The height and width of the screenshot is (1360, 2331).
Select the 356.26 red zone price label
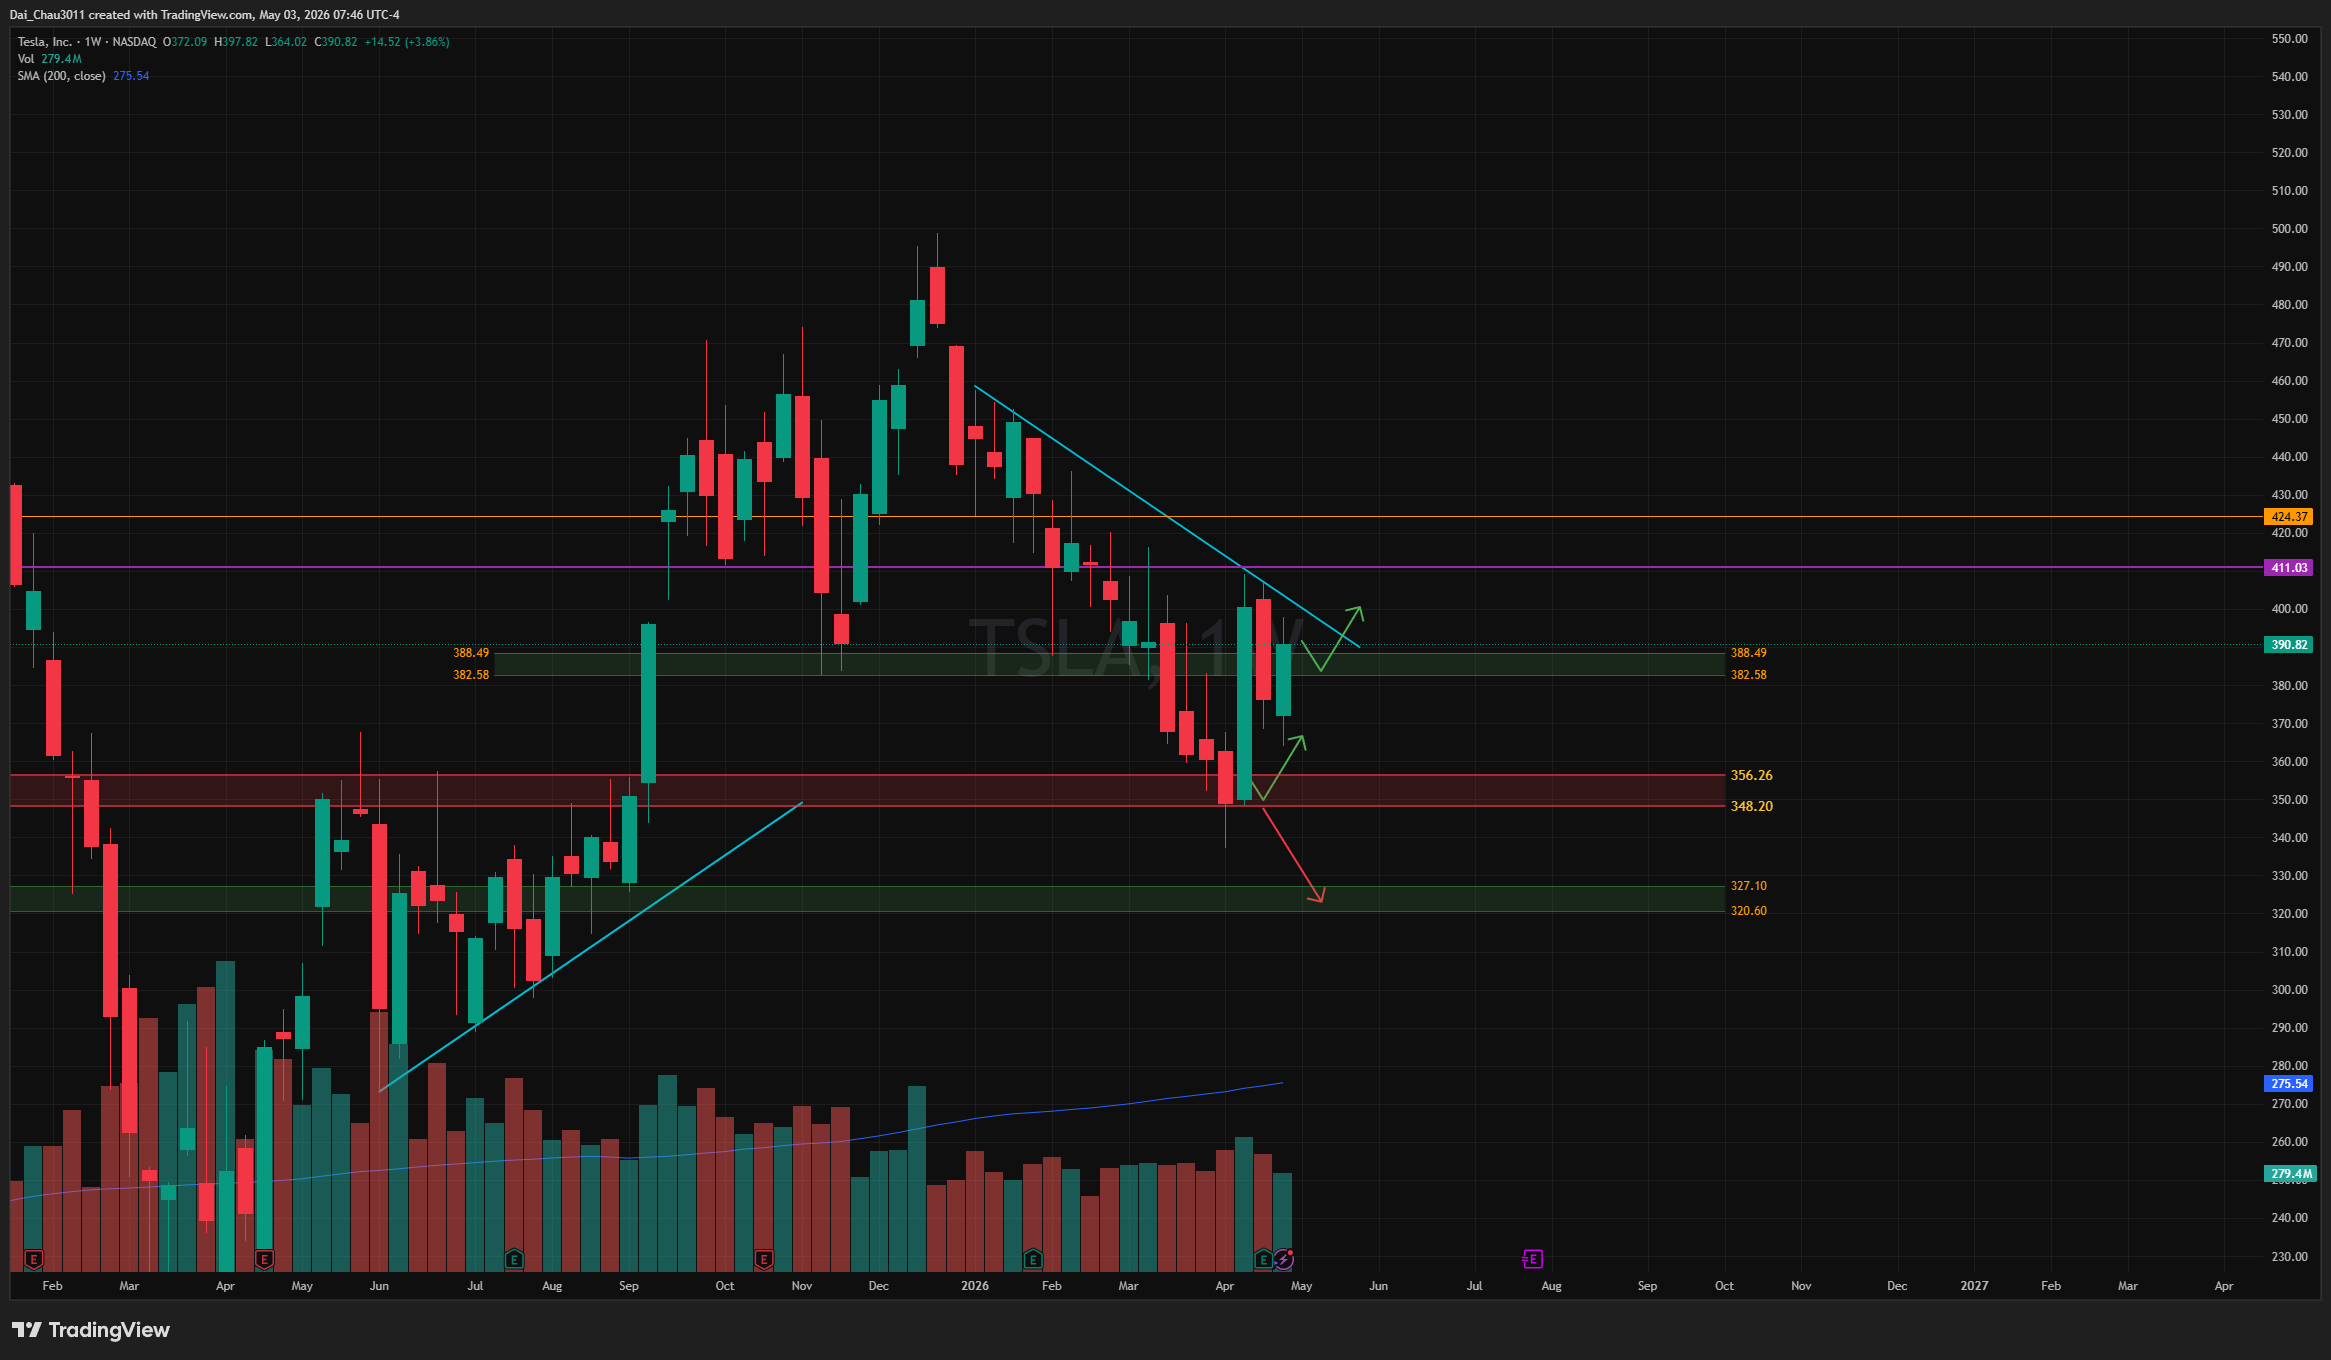click(1751, 775)
